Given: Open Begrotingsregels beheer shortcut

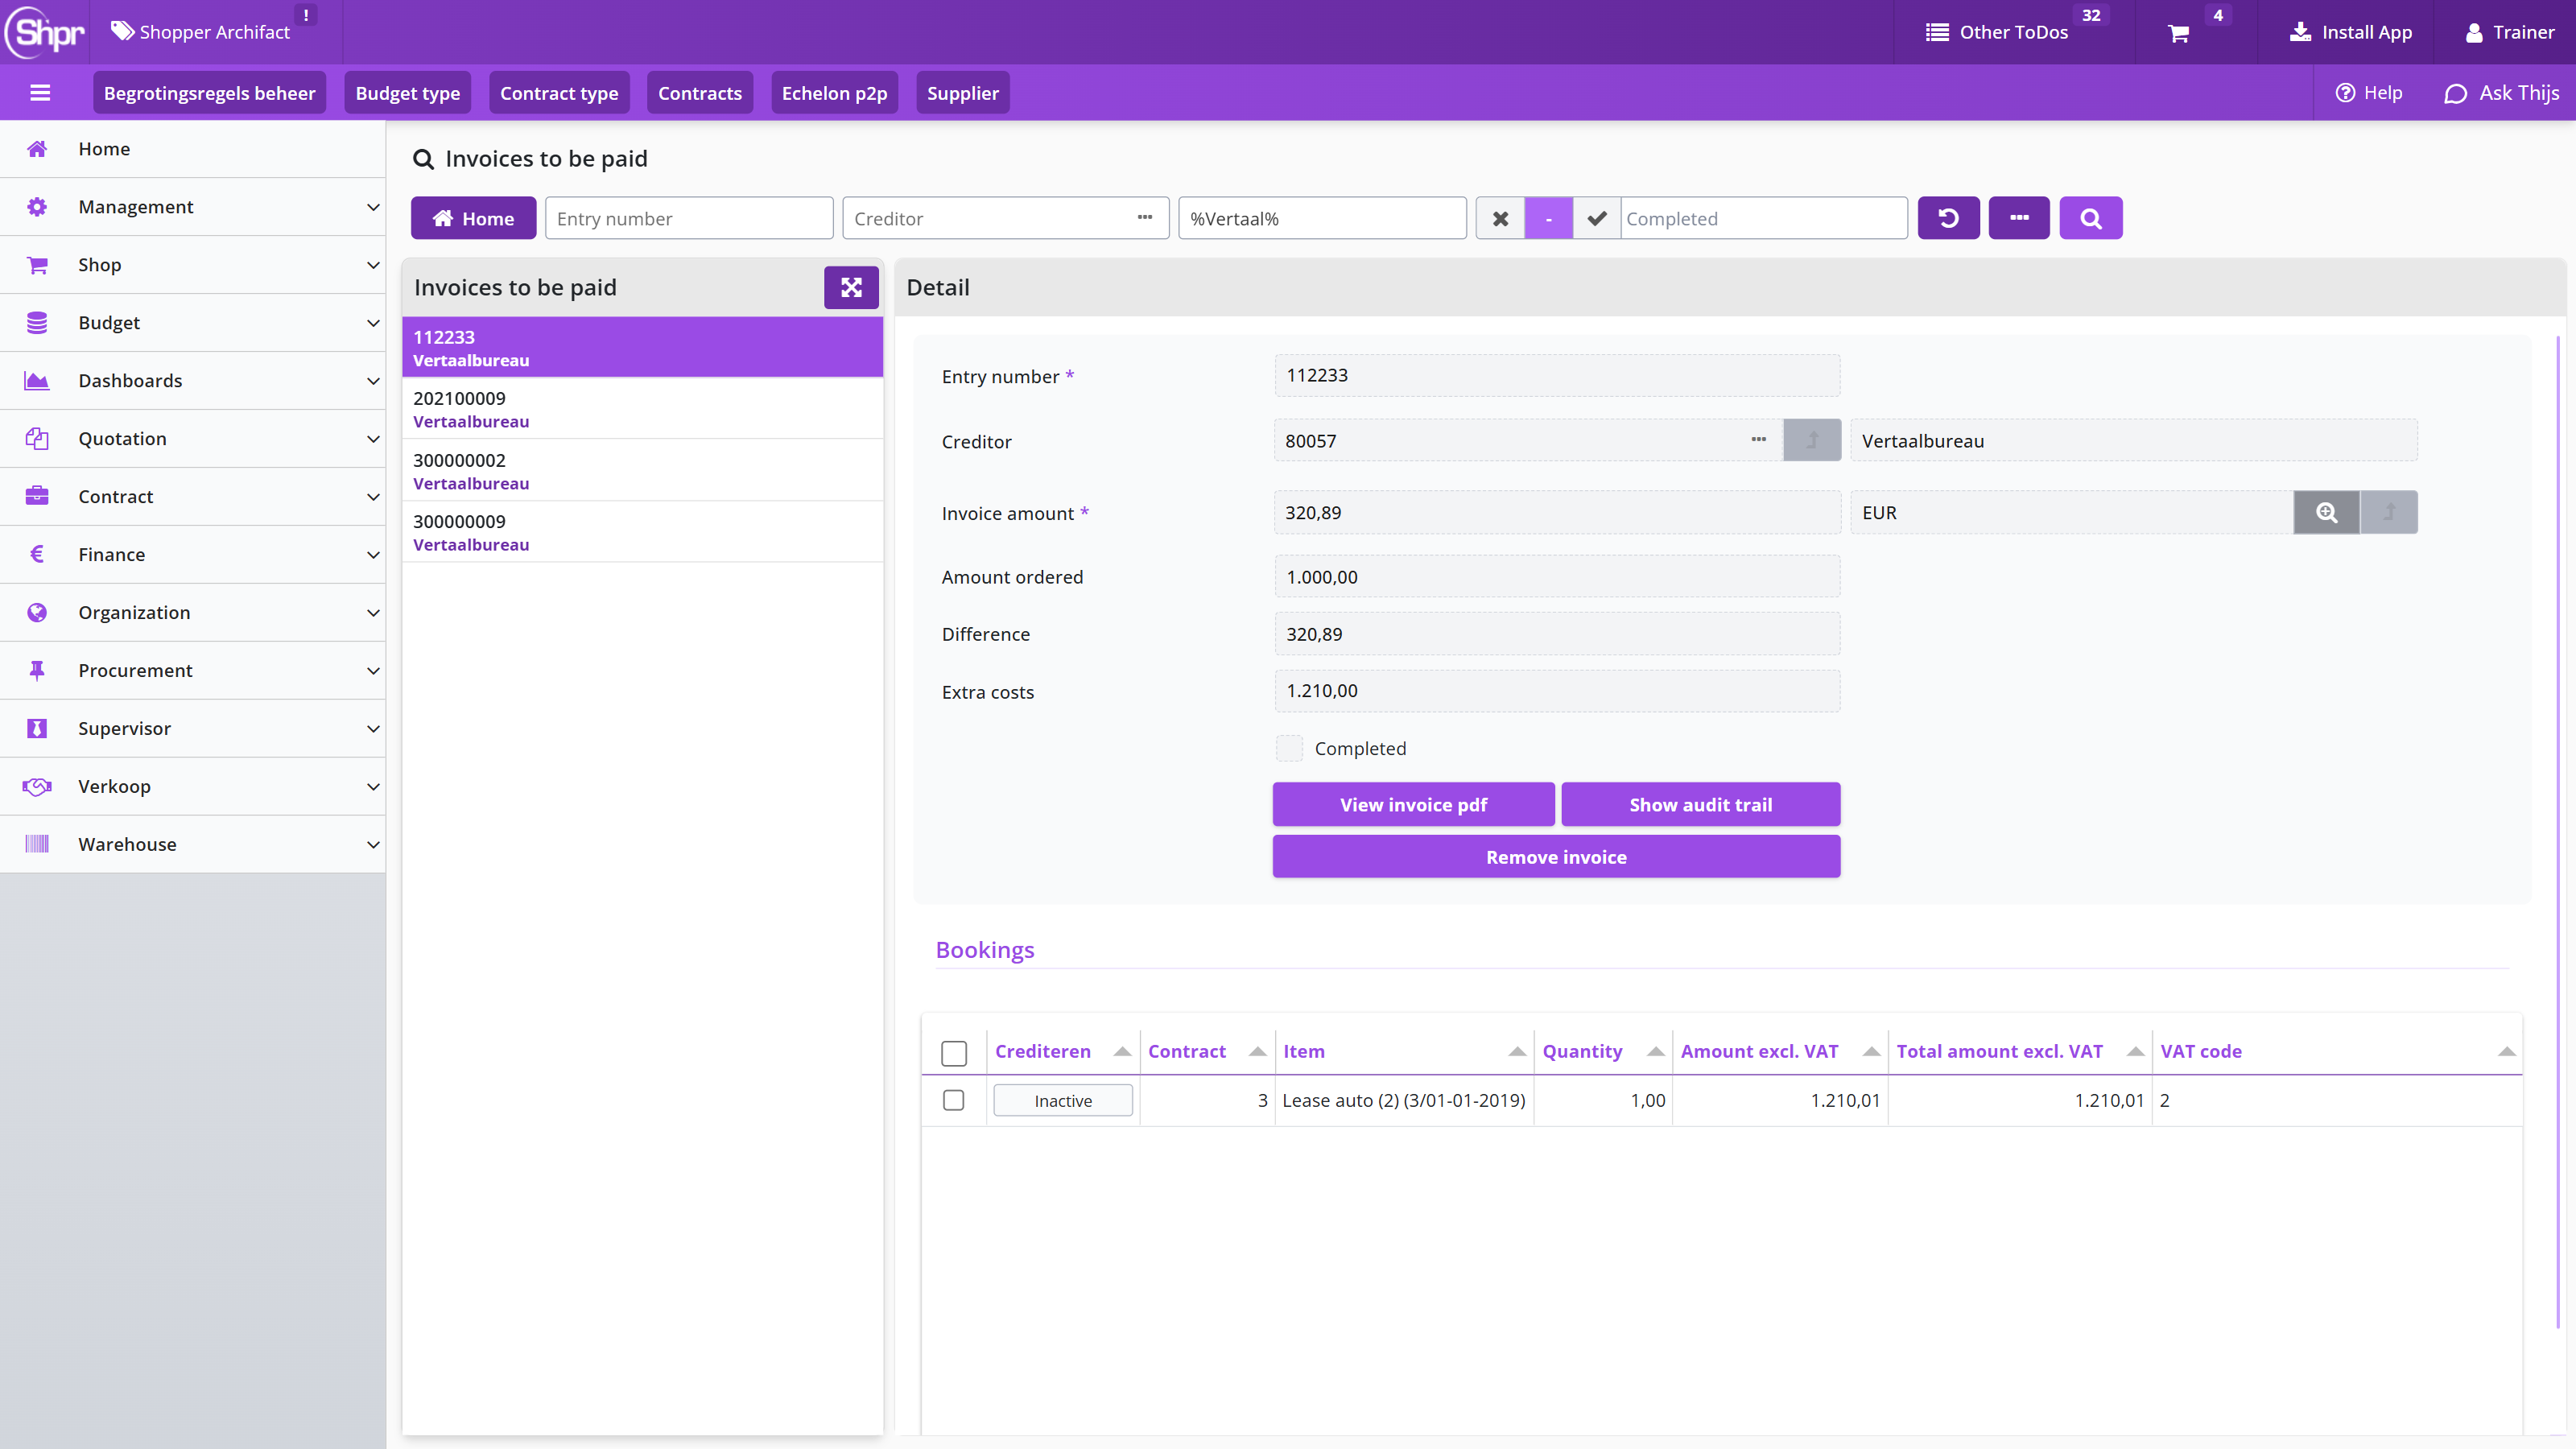Looking at the screenshot, I should point(209,93).
